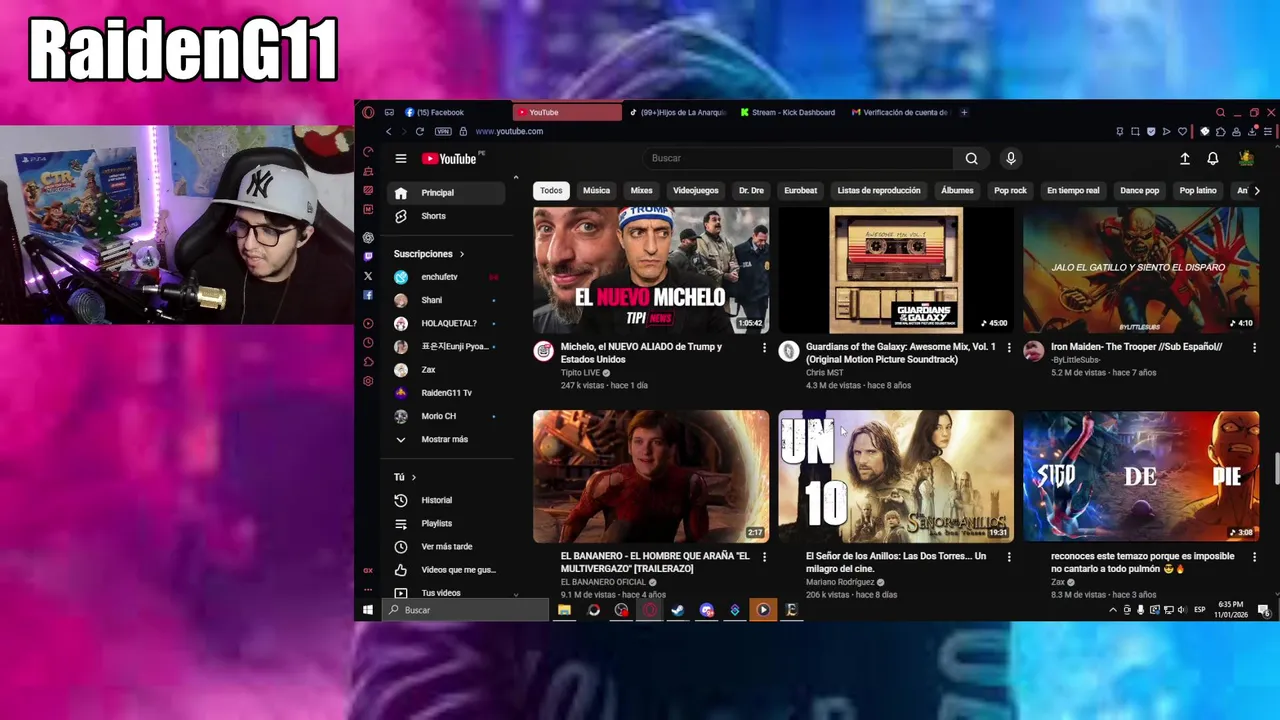The image size is (1280, 720).
Task: Open options menu for Iron Maiden video
Action: click(x=1254, y=347)
